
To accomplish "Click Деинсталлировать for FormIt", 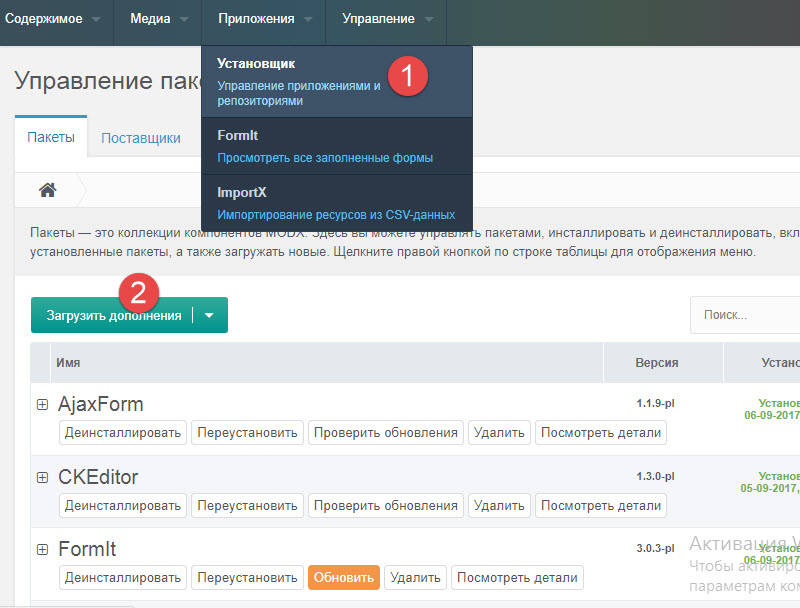I will coord(123,577).
